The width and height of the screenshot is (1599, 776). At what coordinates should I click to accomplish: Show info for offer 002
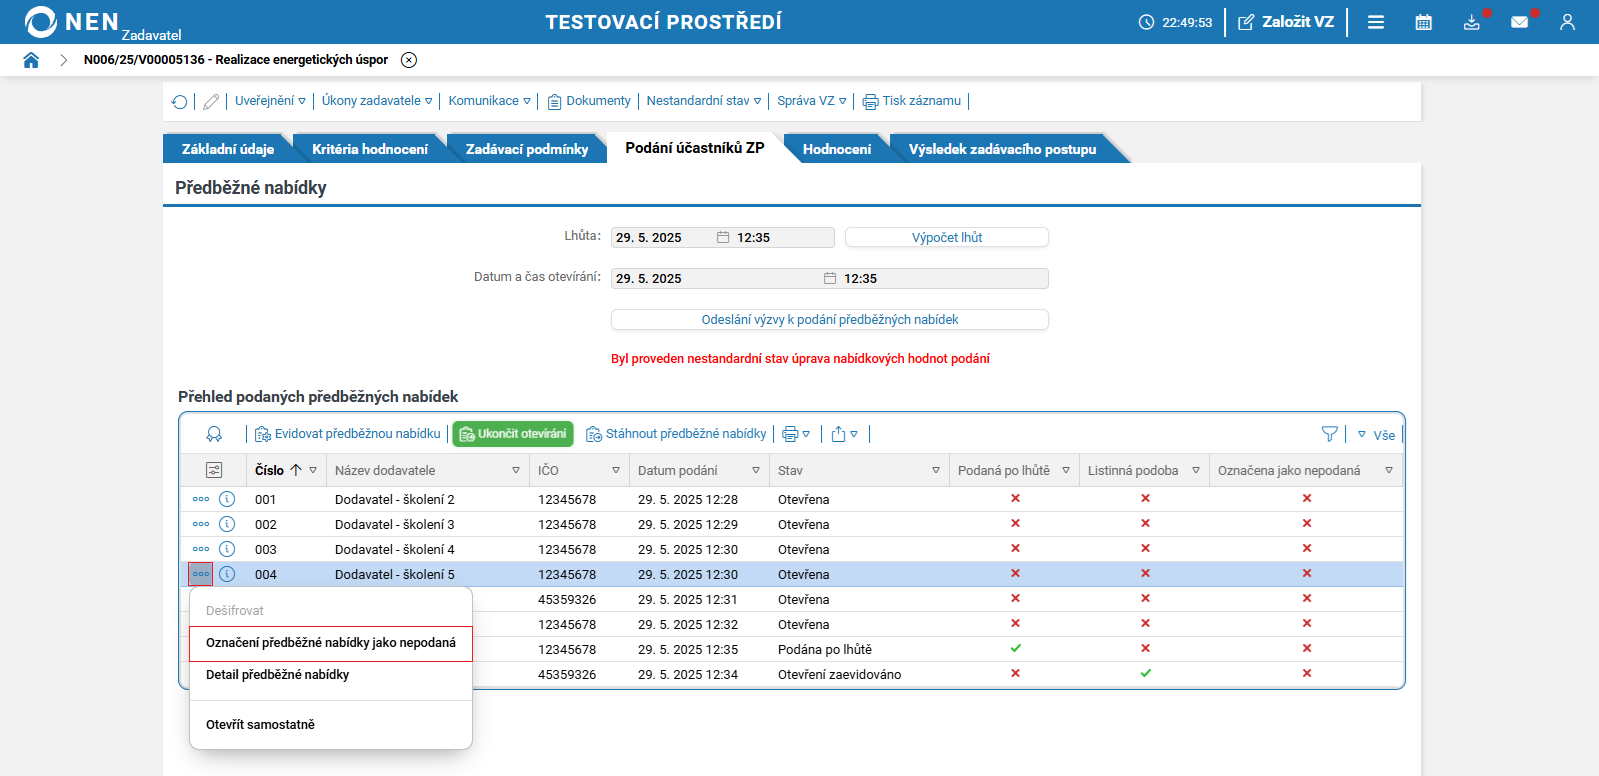click(227, 524)
